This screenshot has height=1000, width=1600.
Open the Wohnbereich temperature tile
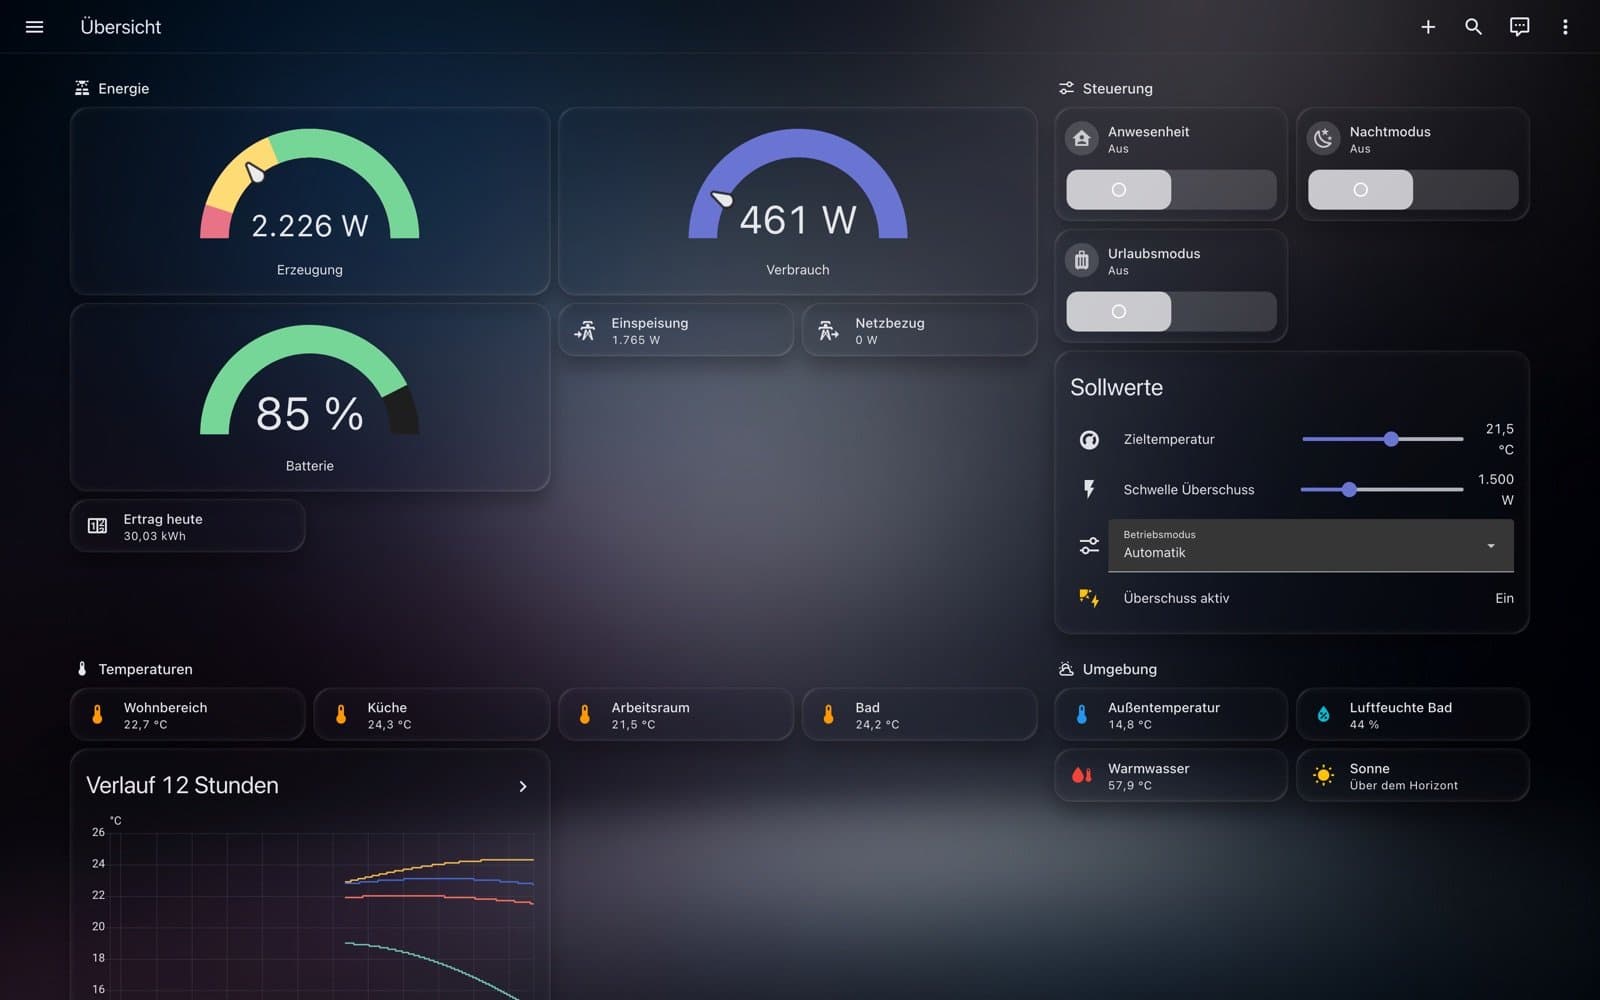[188, 715]
